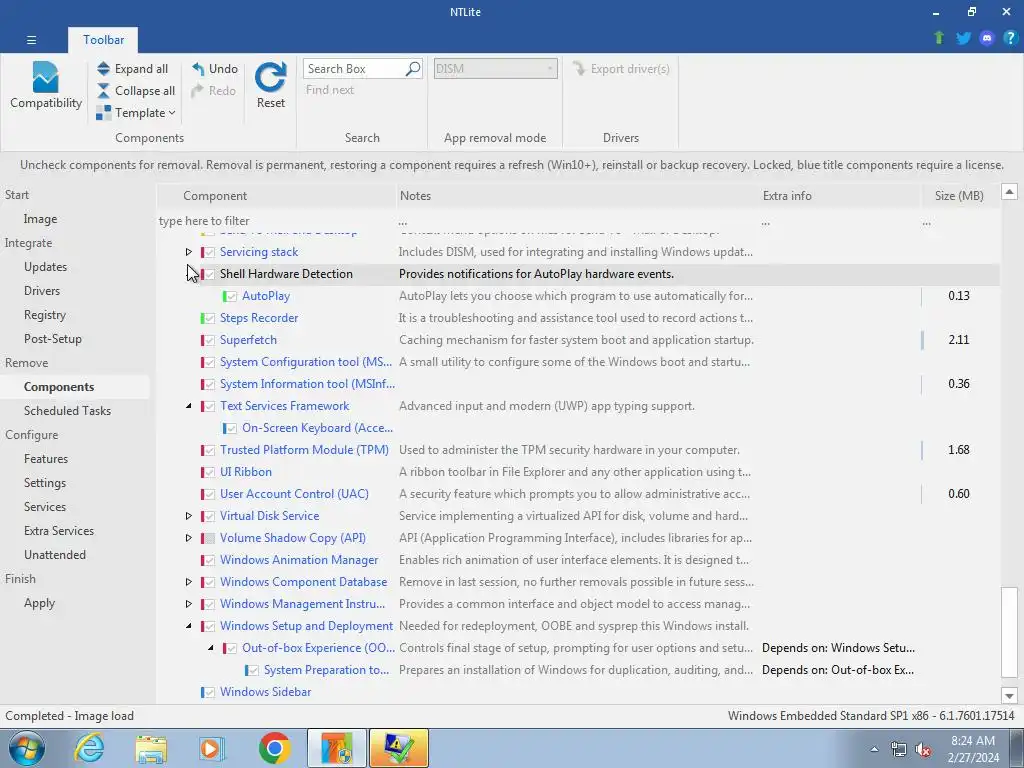
Task: Click the green update arrow icon
Action: pyautogui.click(x=939, y=38)
